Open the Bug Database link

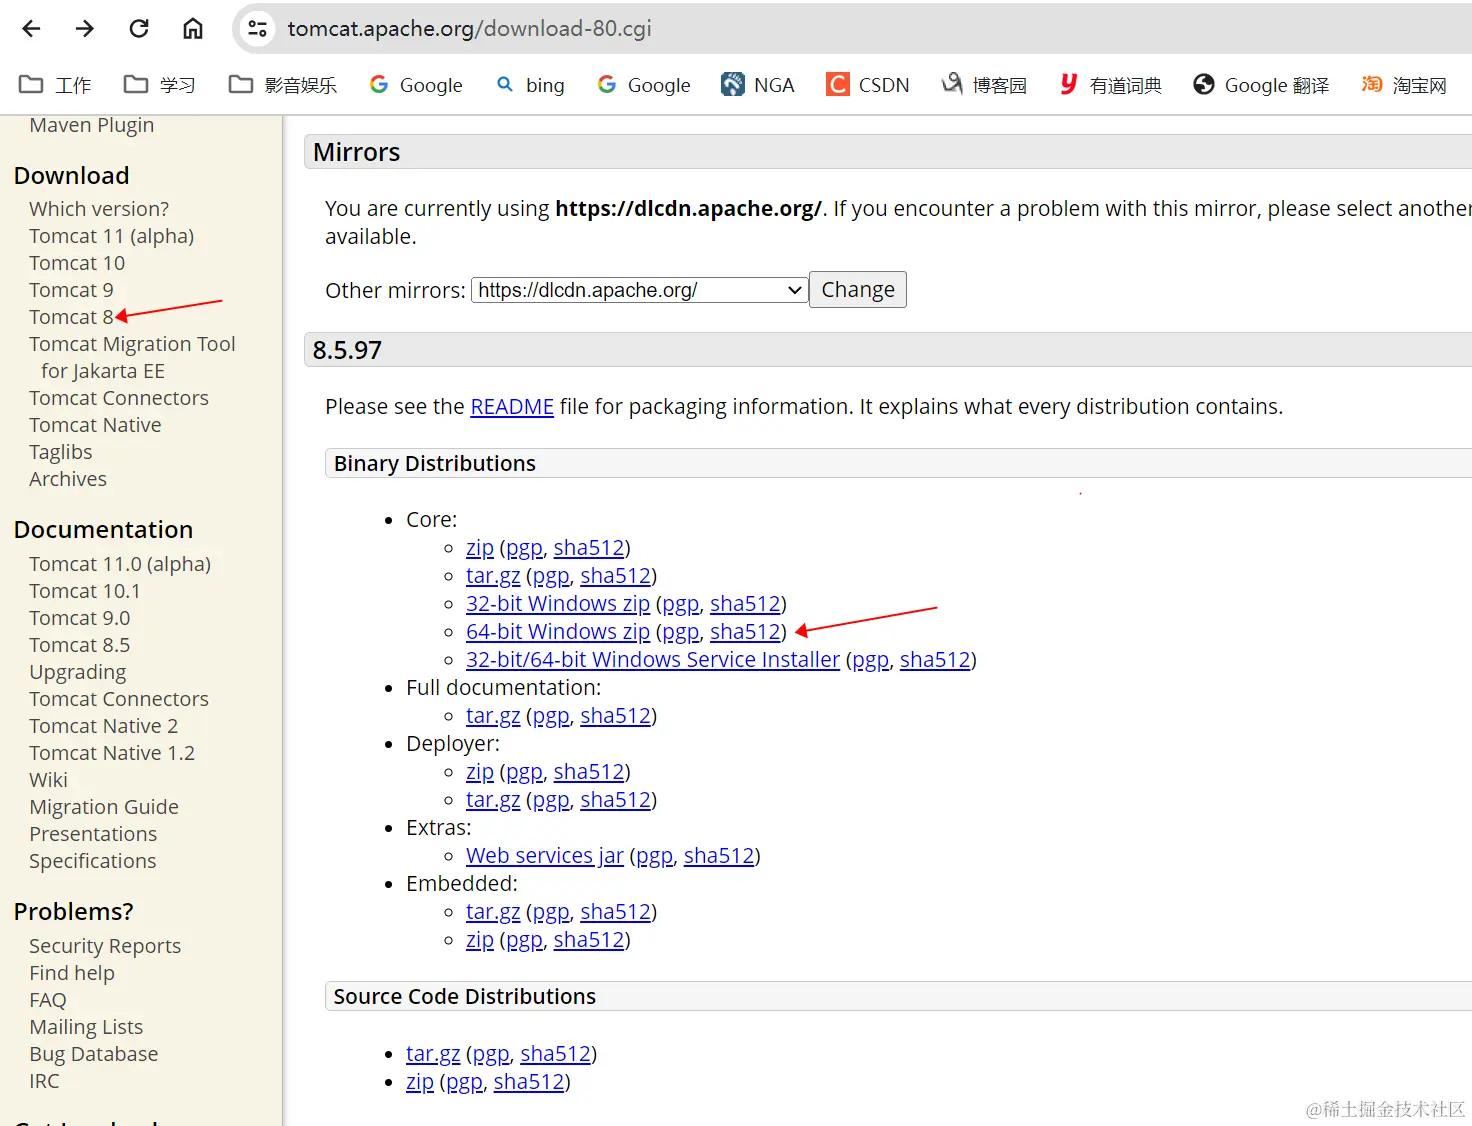pos(94,1054)
